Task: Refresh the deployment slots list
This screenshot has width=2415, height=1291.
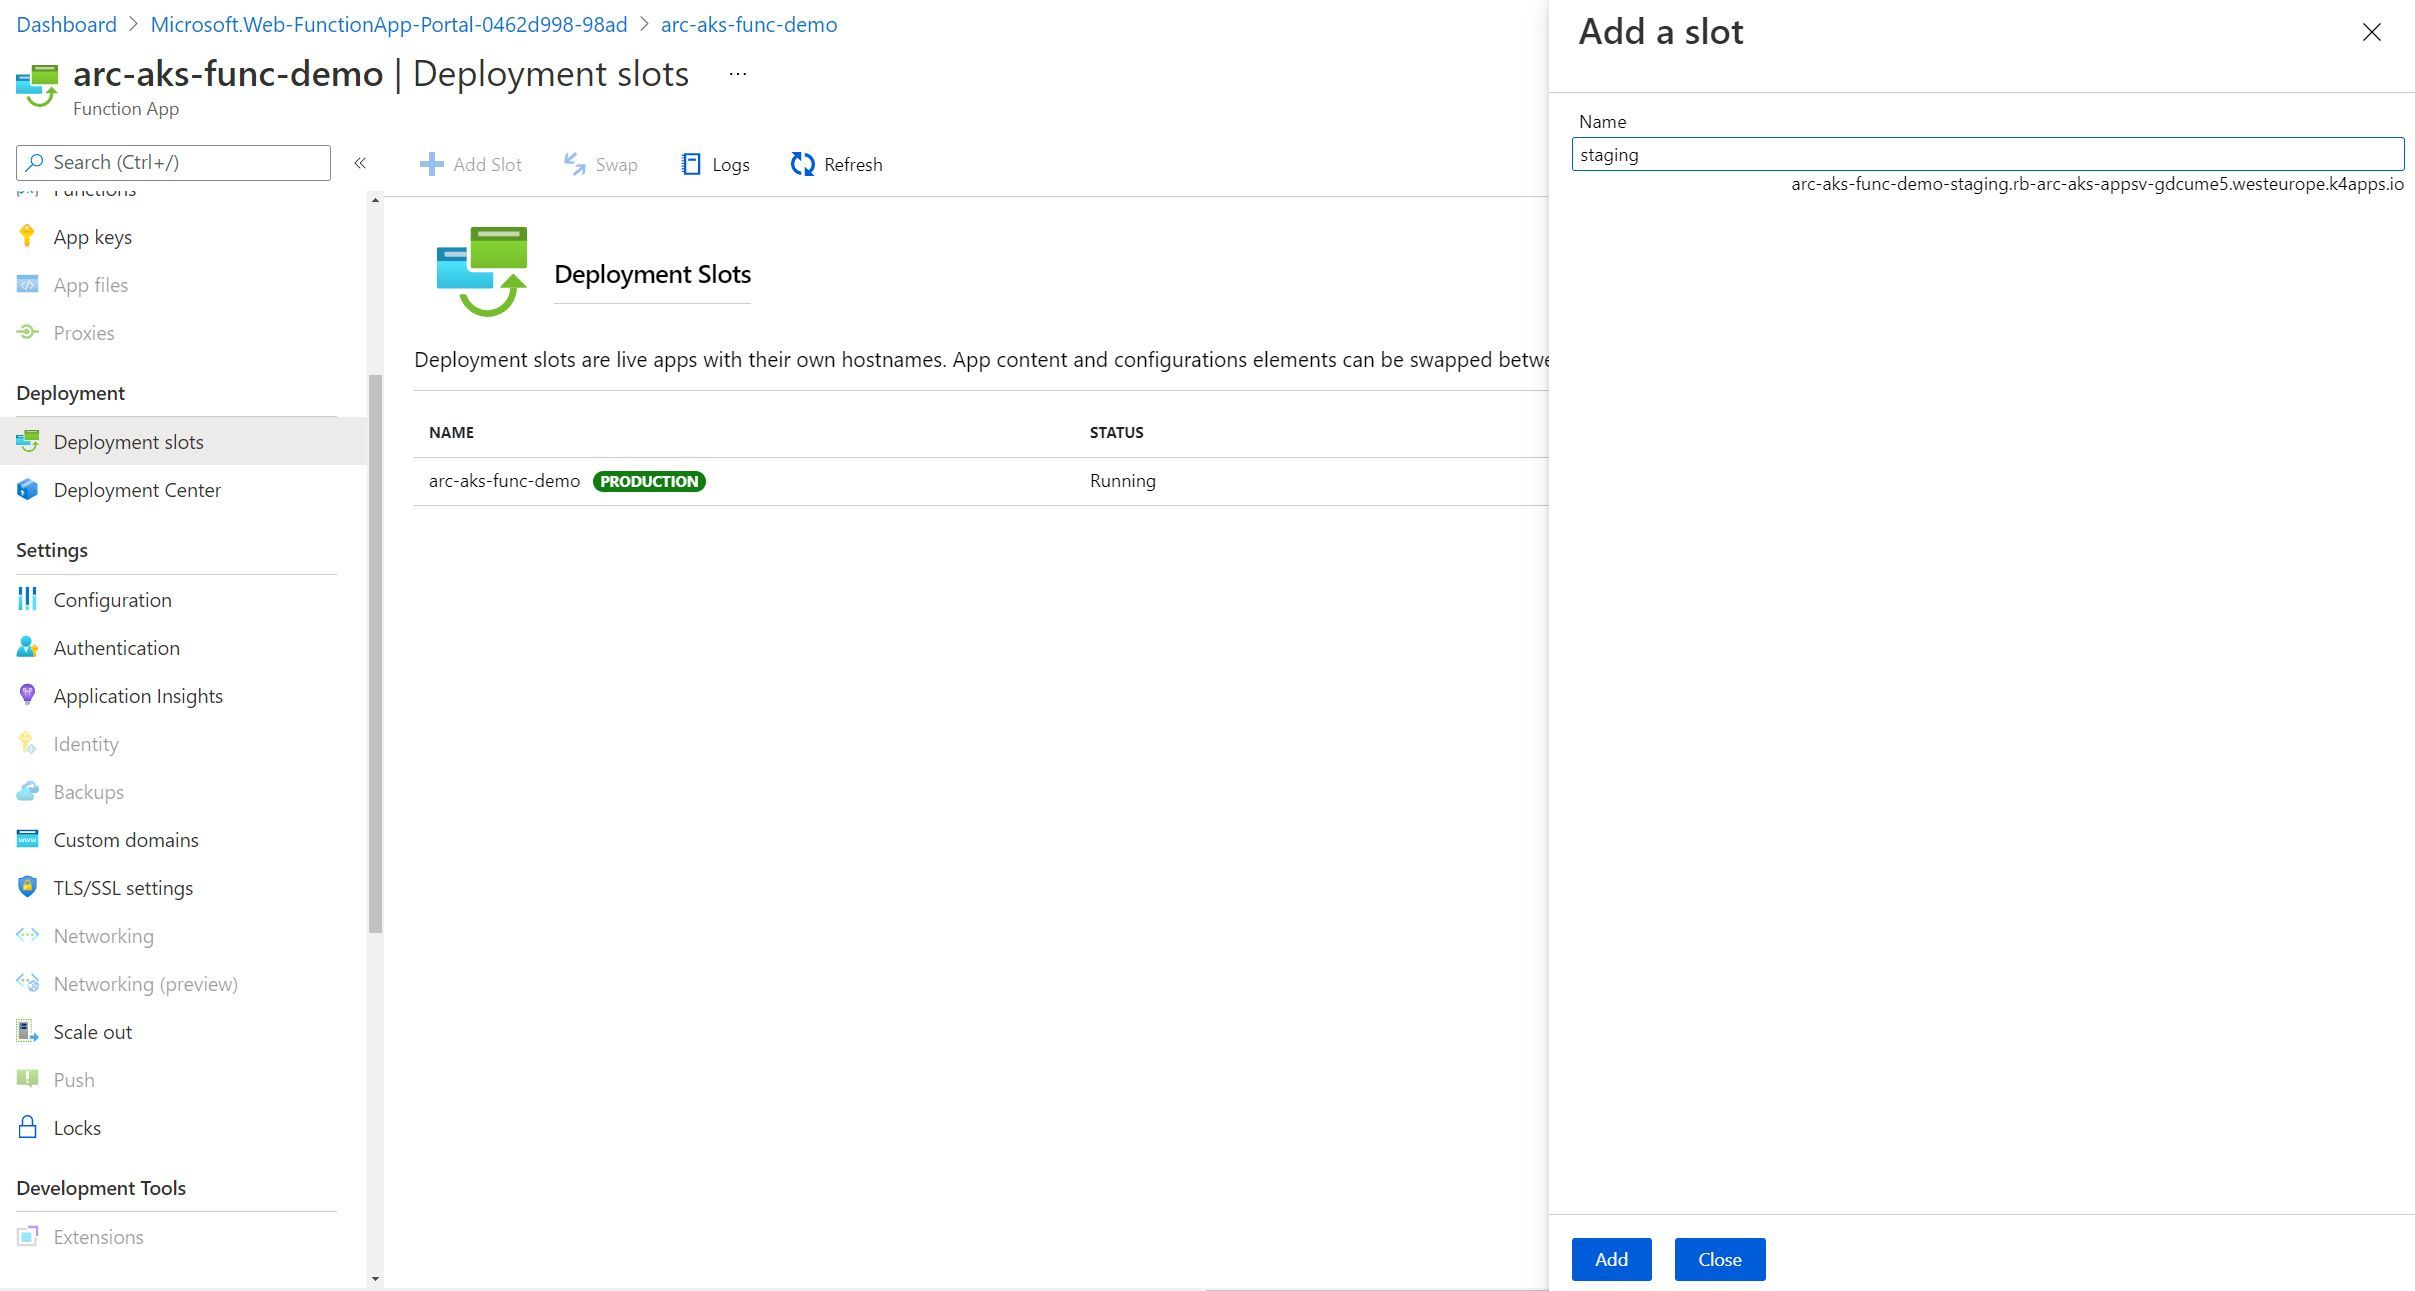Action: [x=836, y=164]
